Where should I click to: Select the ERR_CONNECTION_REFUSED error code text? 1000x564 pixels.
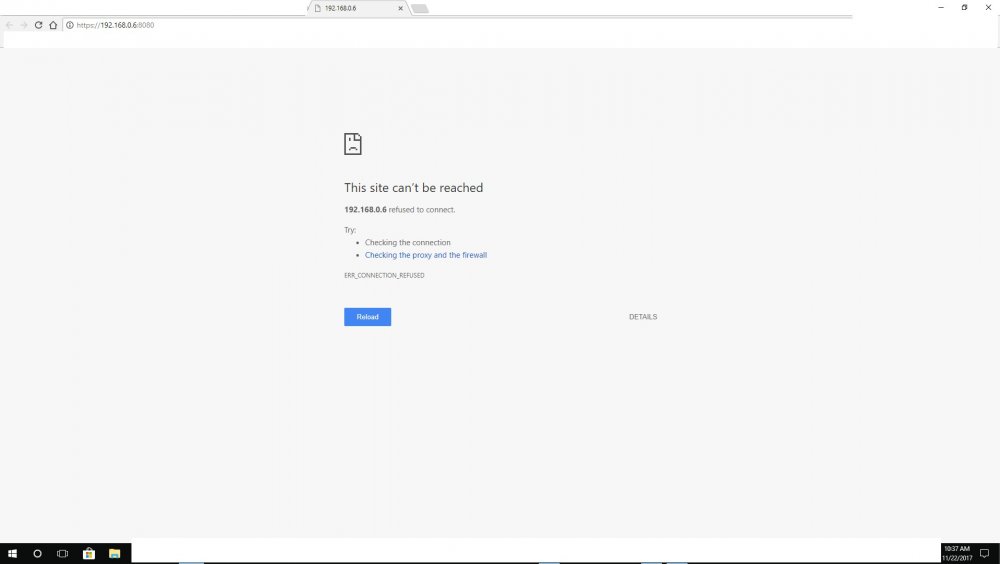tap(384, 276)
